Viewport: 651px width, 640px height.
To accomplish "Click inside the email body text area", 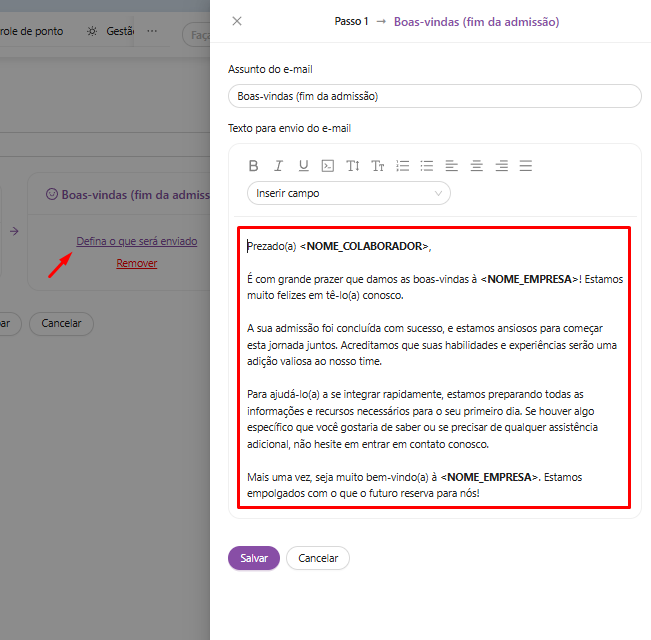I will [434, 367].
